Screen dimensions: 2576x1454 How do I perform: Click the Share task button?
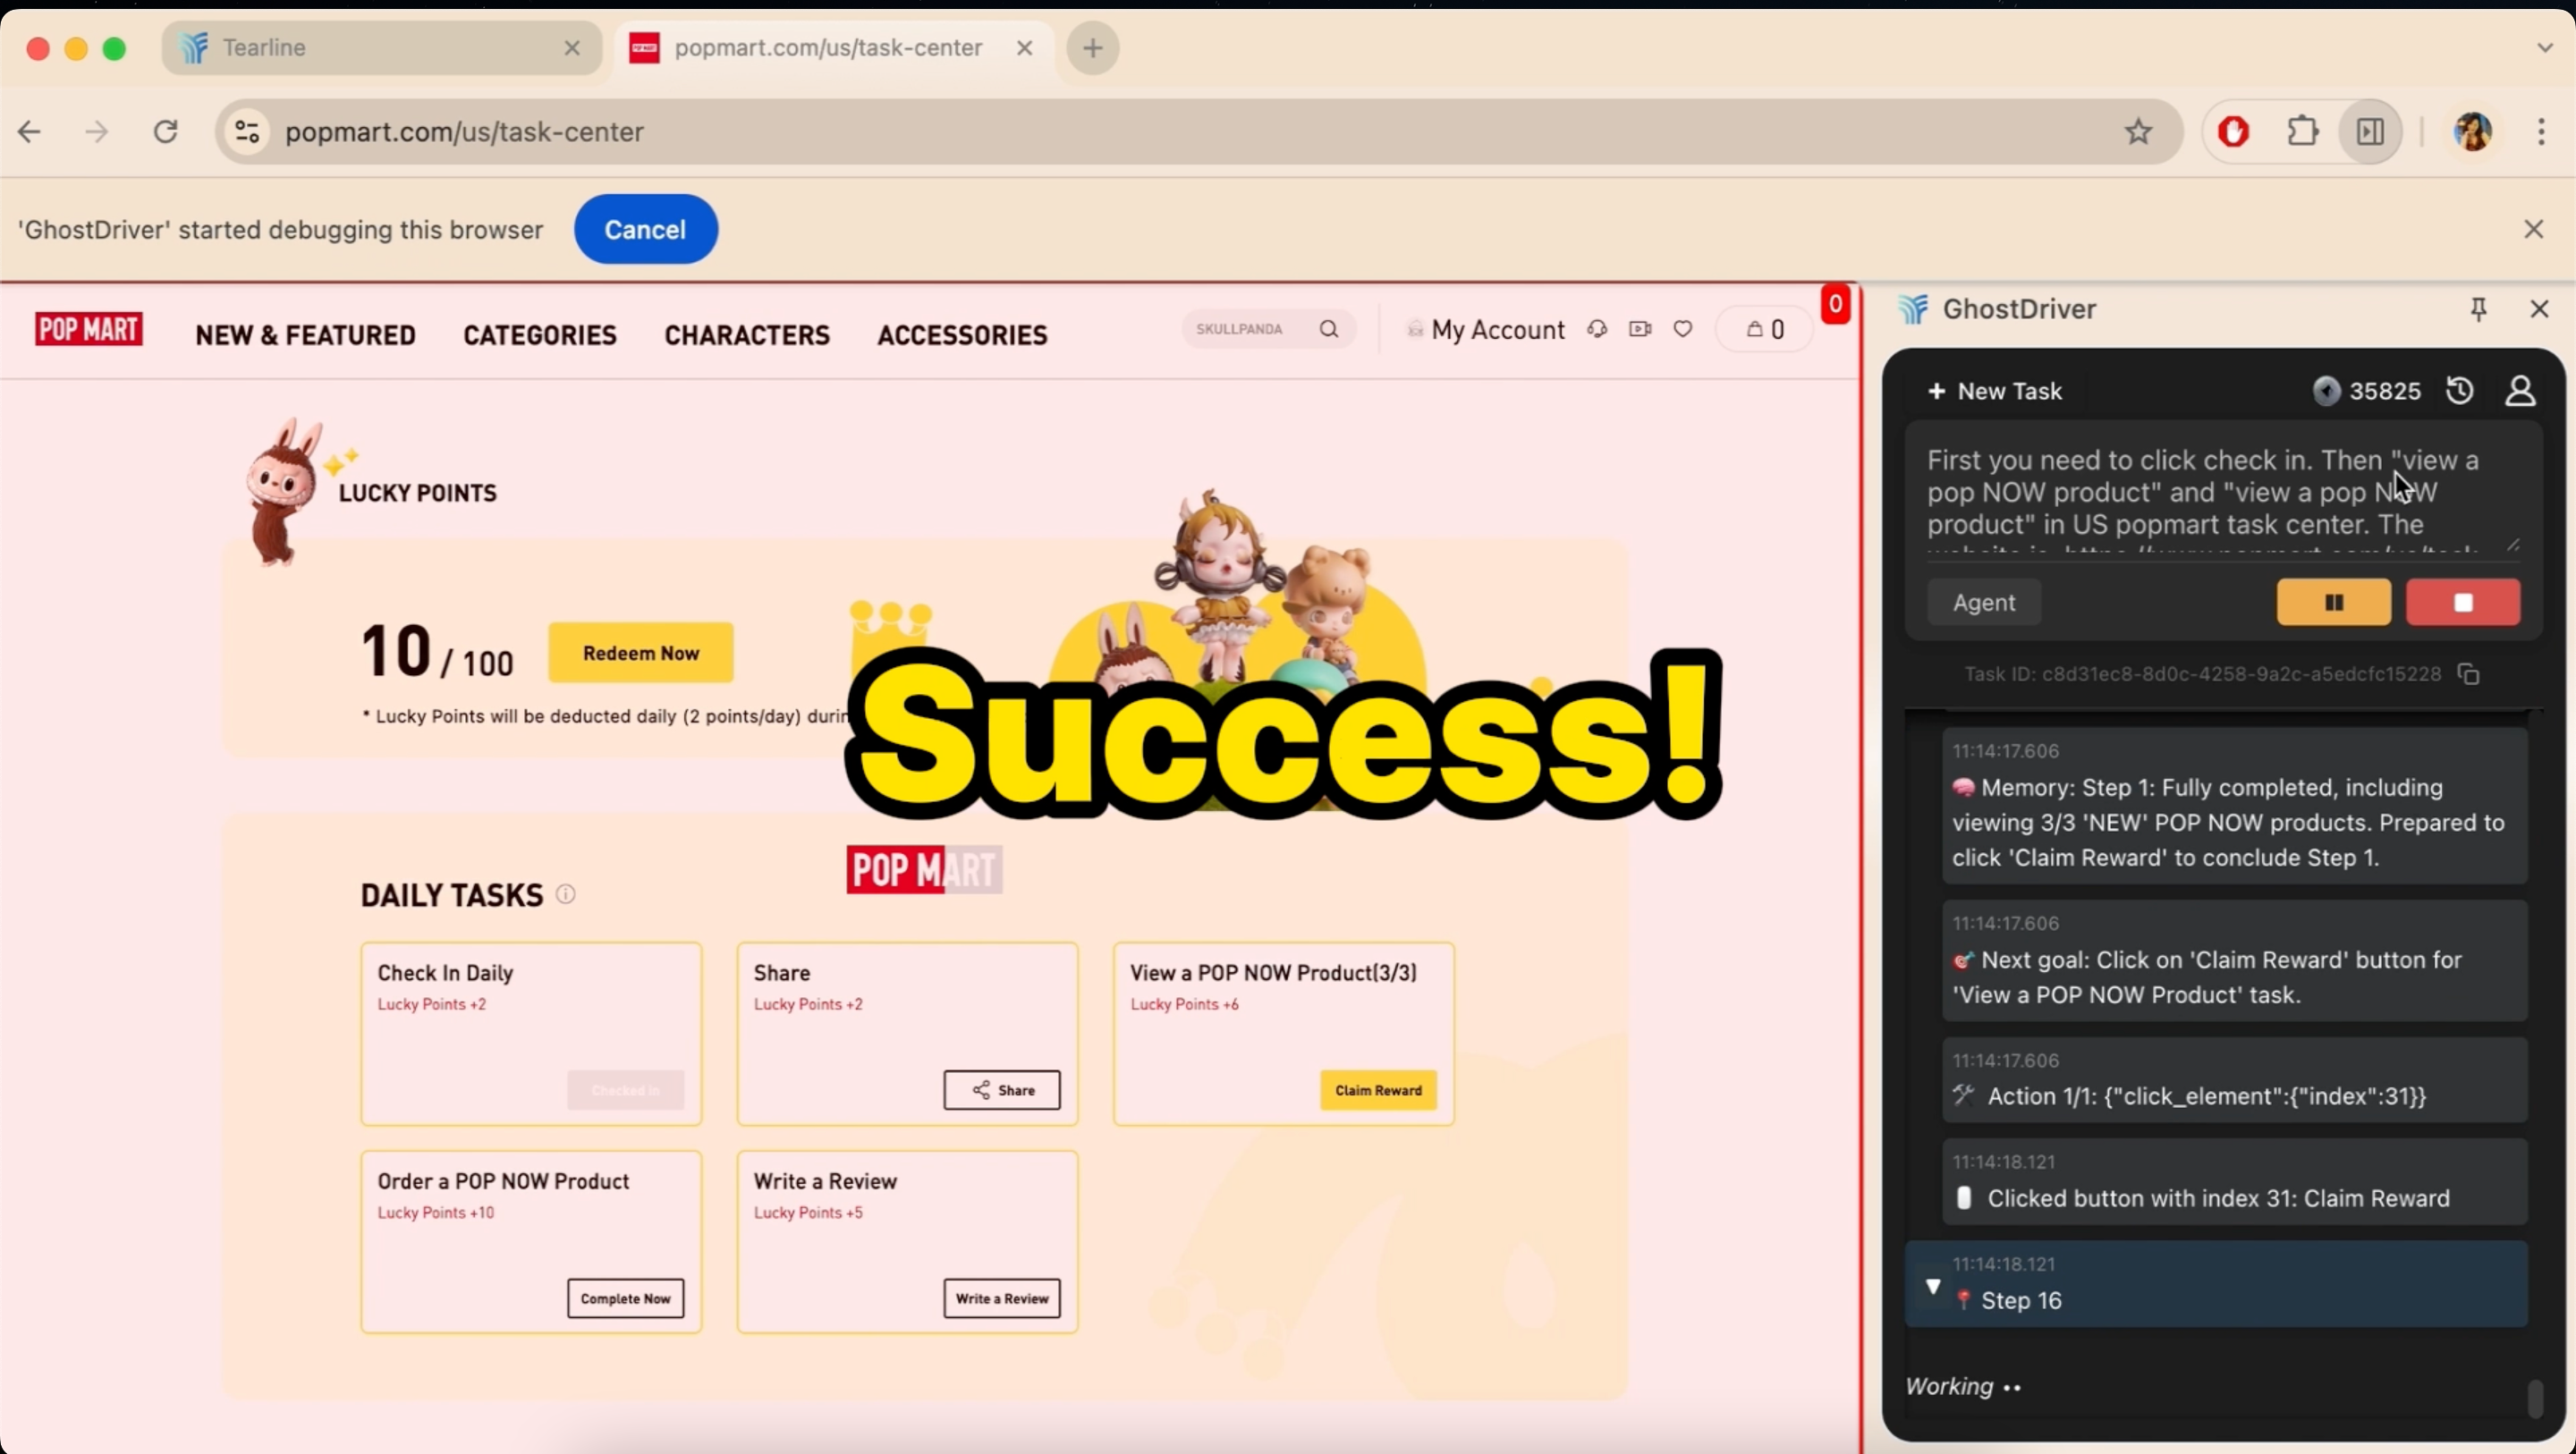1002,1090
